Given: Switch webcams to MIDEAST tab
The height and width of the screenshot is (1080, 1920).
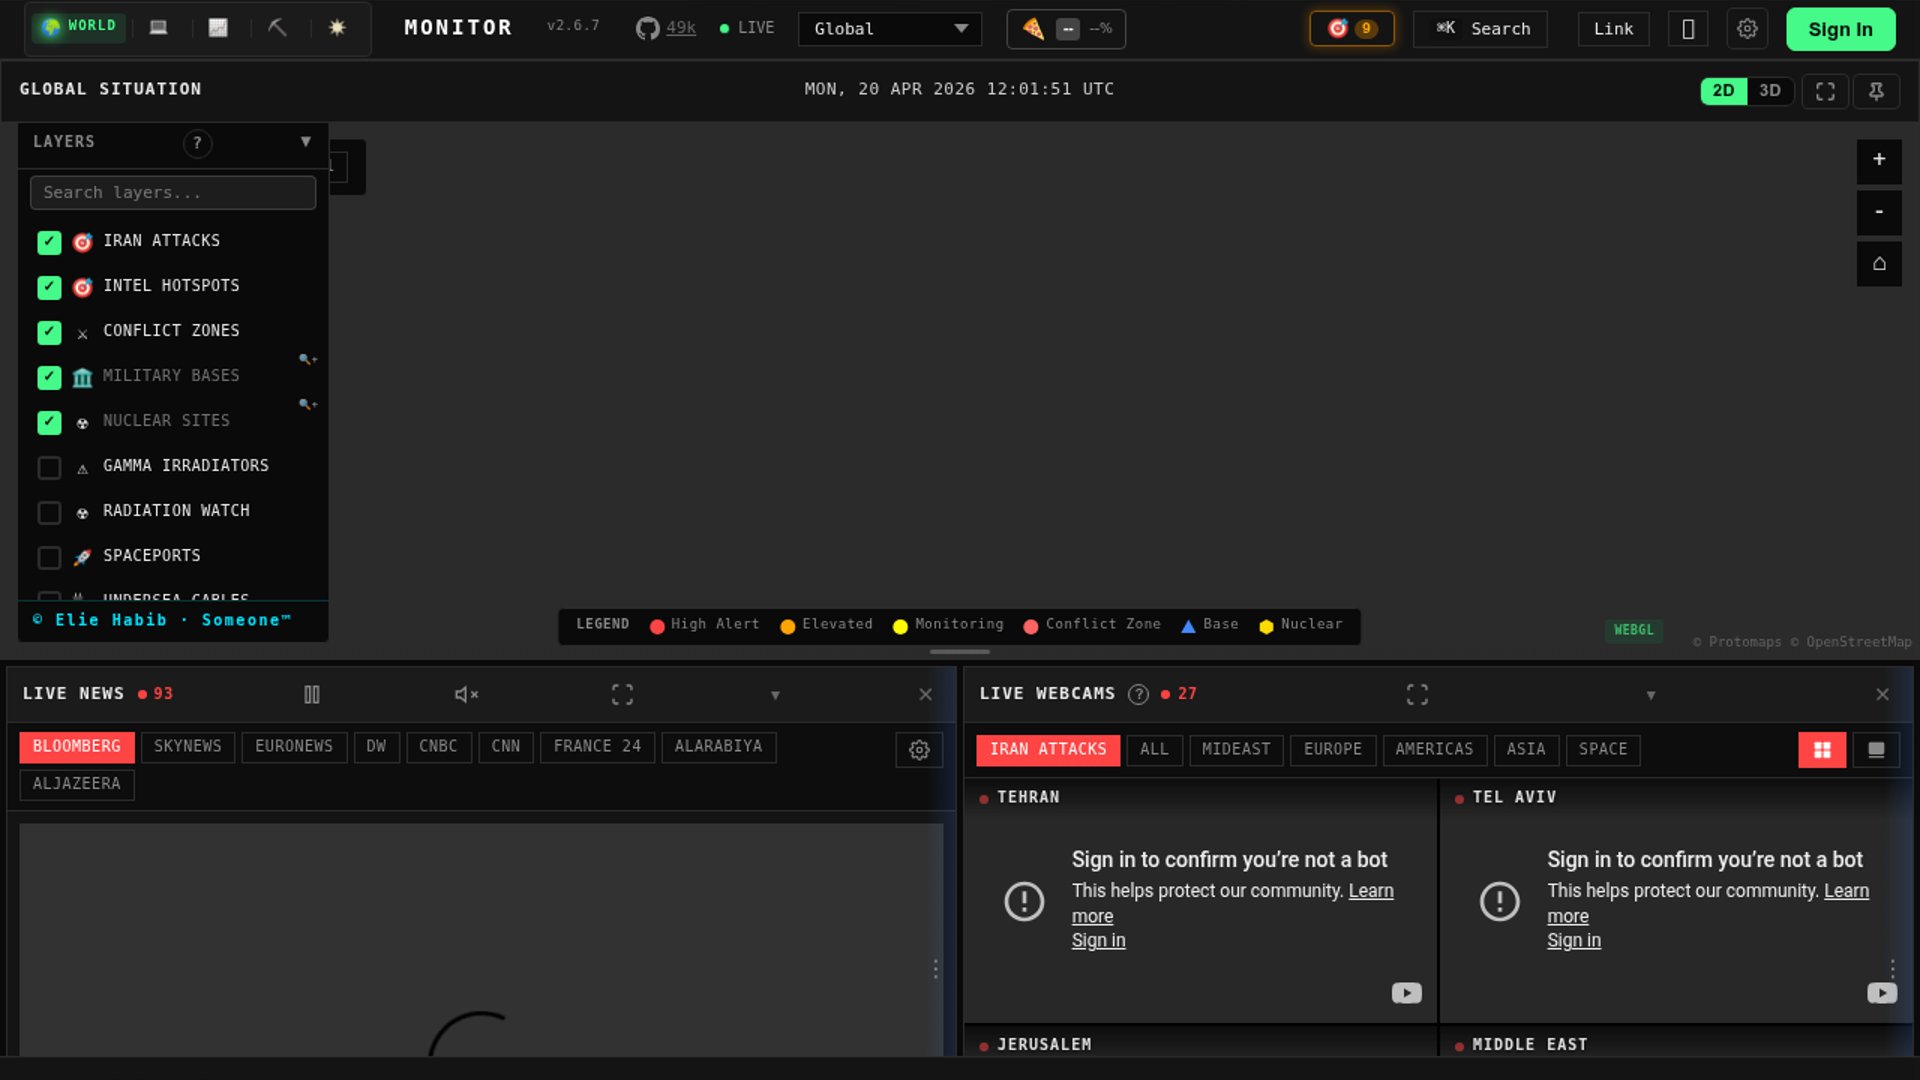Looking at the screenshot, I should (1235, 749).
